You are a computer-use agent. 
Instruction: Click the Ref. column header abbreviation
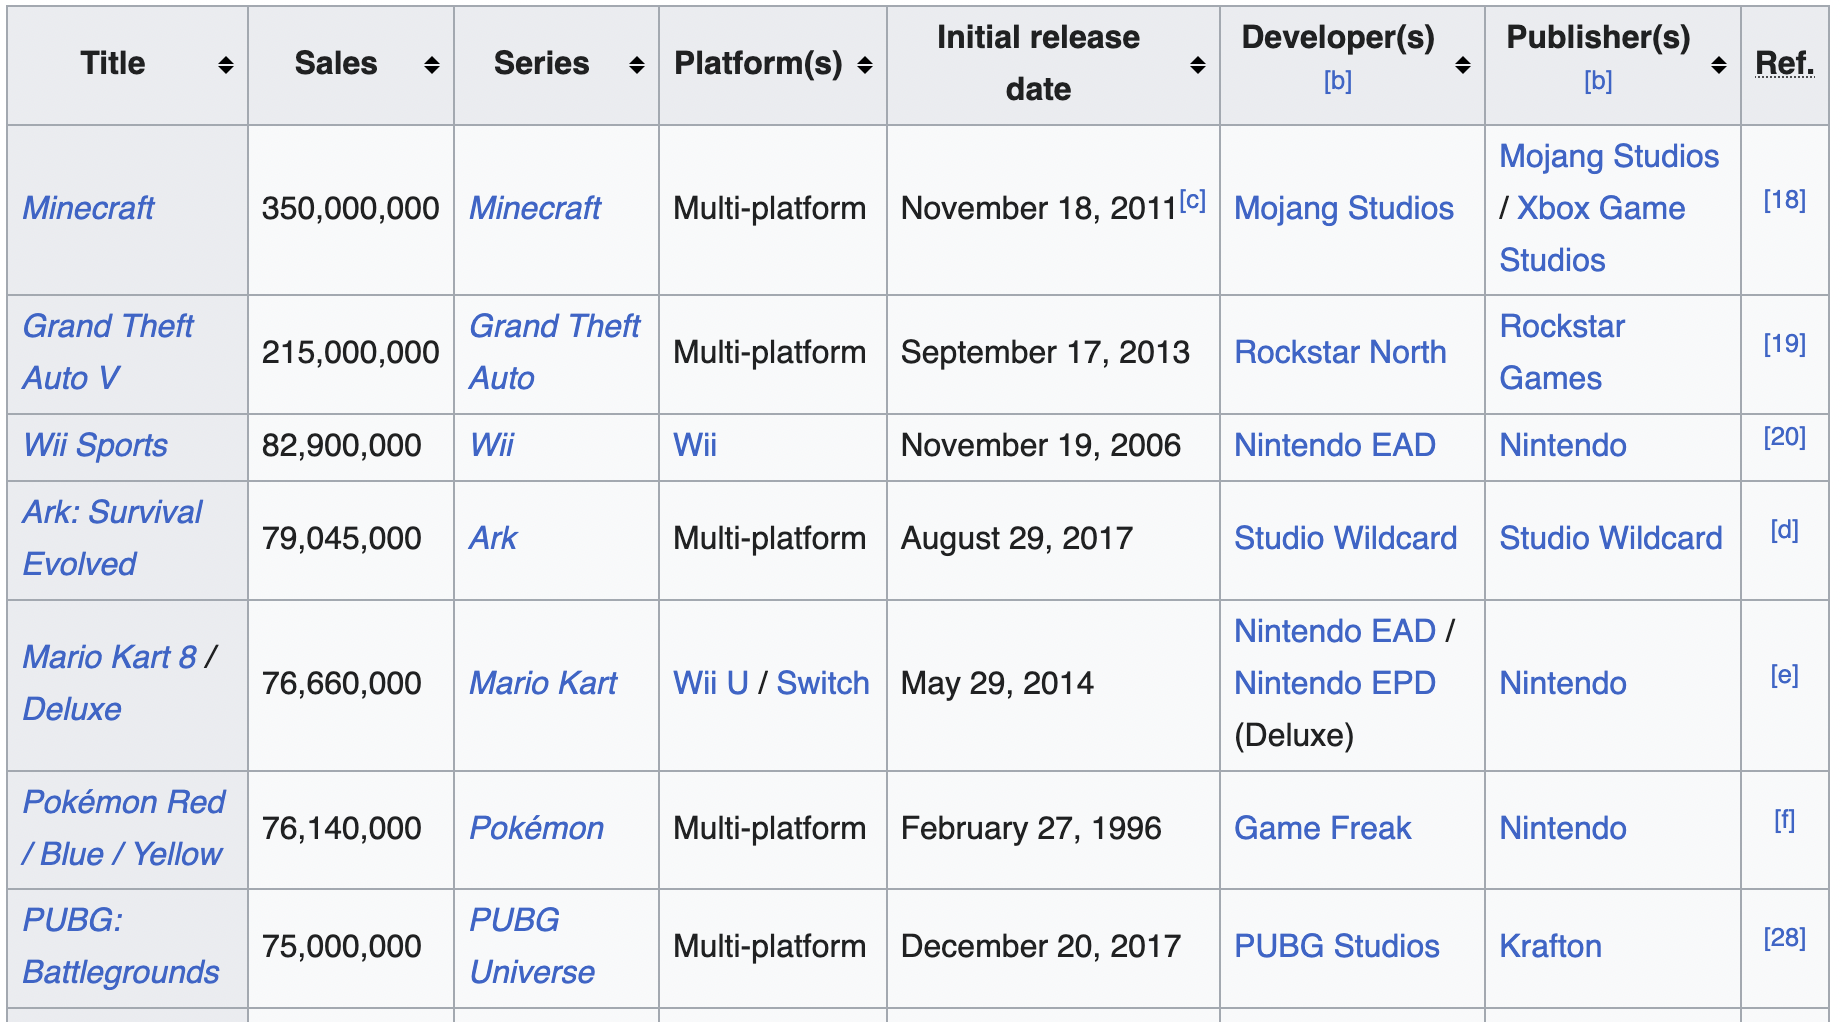[1785, 63]
